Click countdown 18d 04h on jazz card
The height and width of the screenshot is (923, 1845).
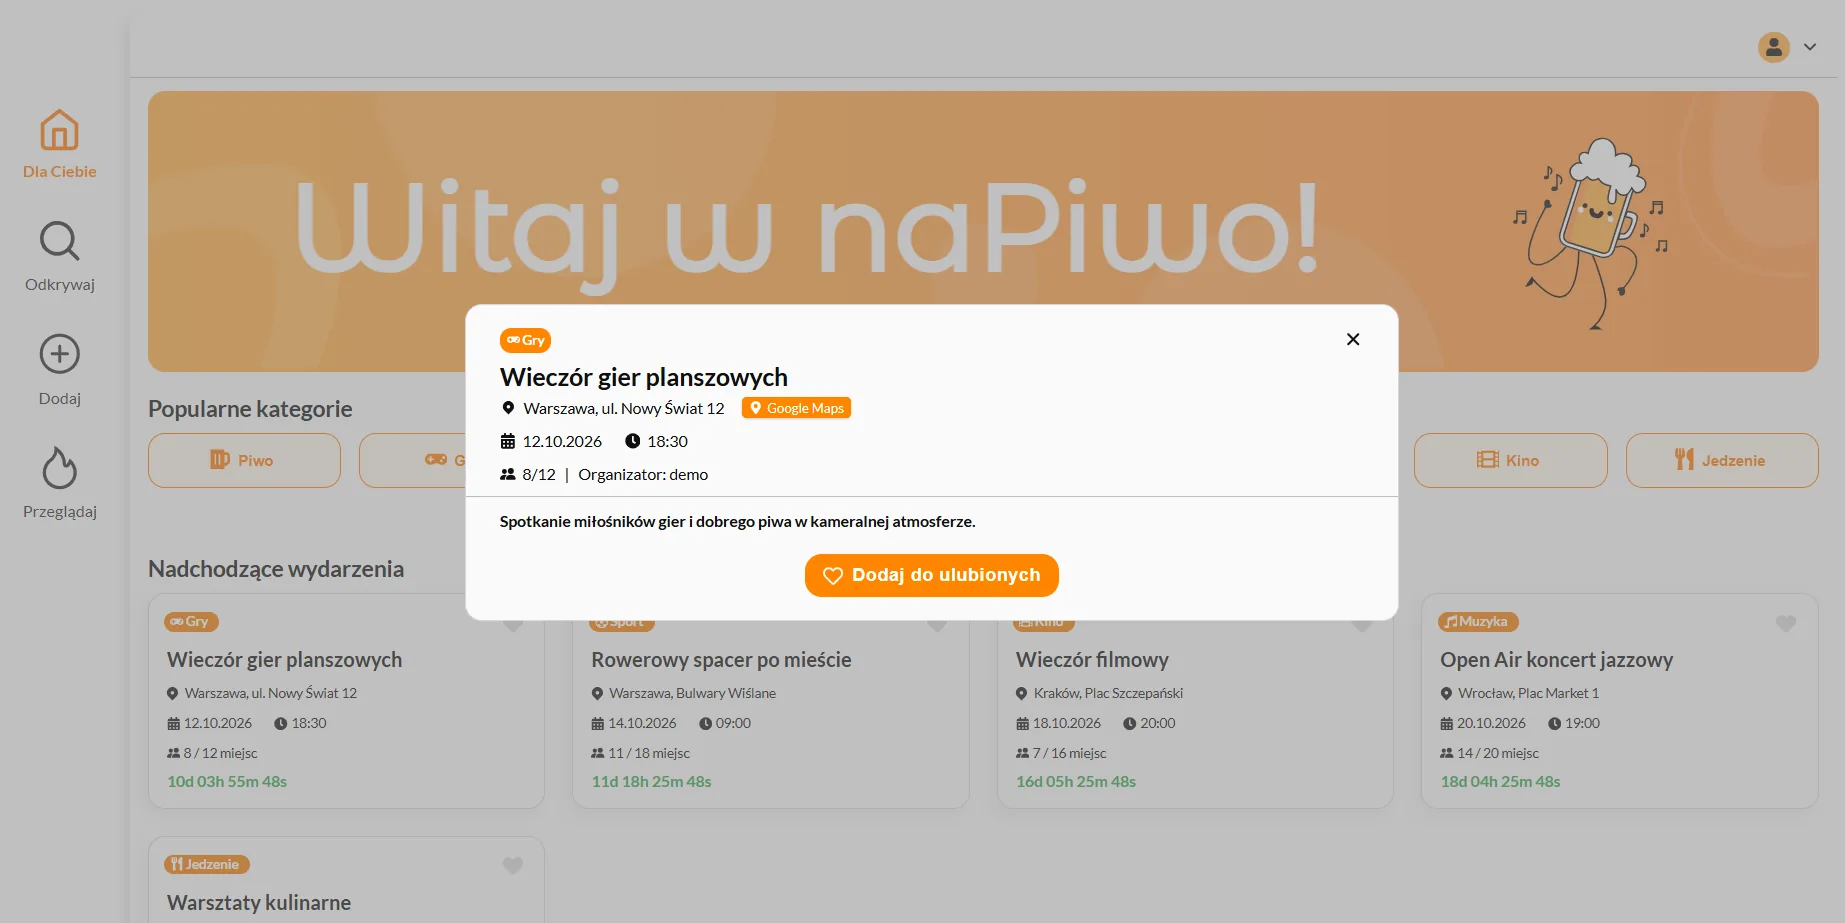1500,782
